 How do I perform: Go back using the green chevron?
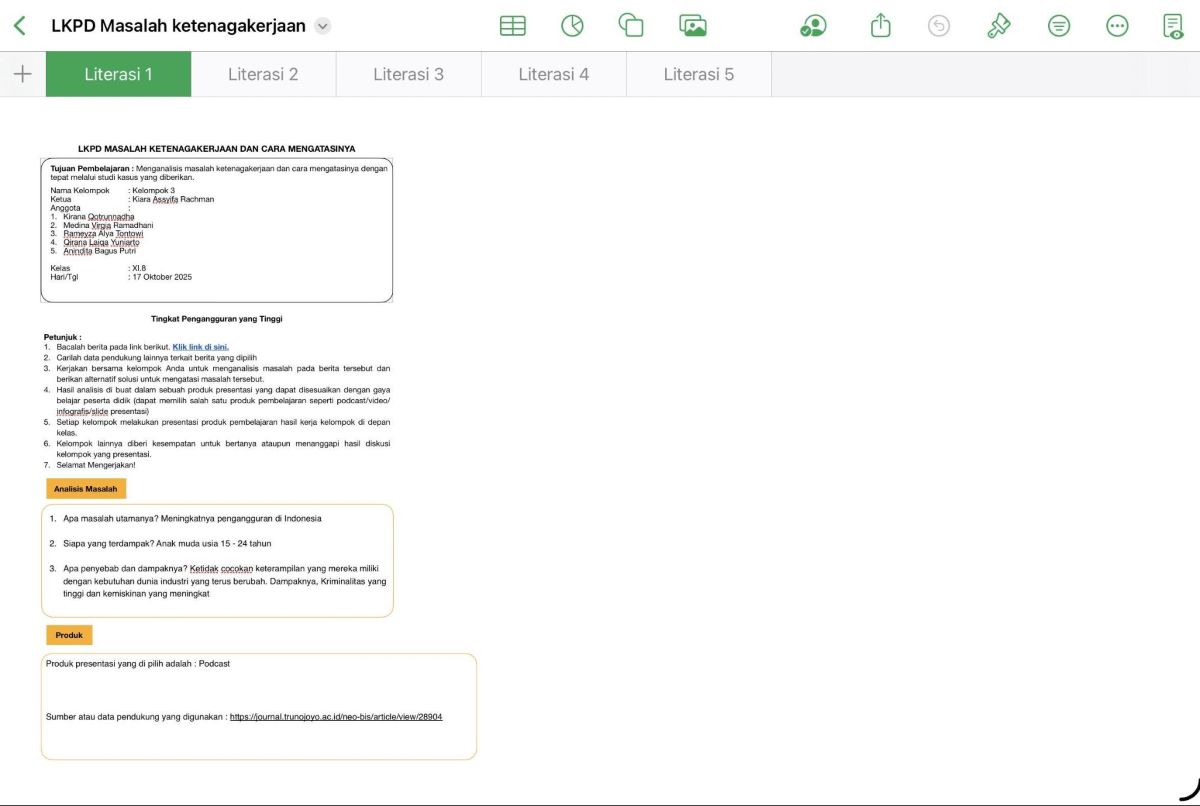click(20, 26)
